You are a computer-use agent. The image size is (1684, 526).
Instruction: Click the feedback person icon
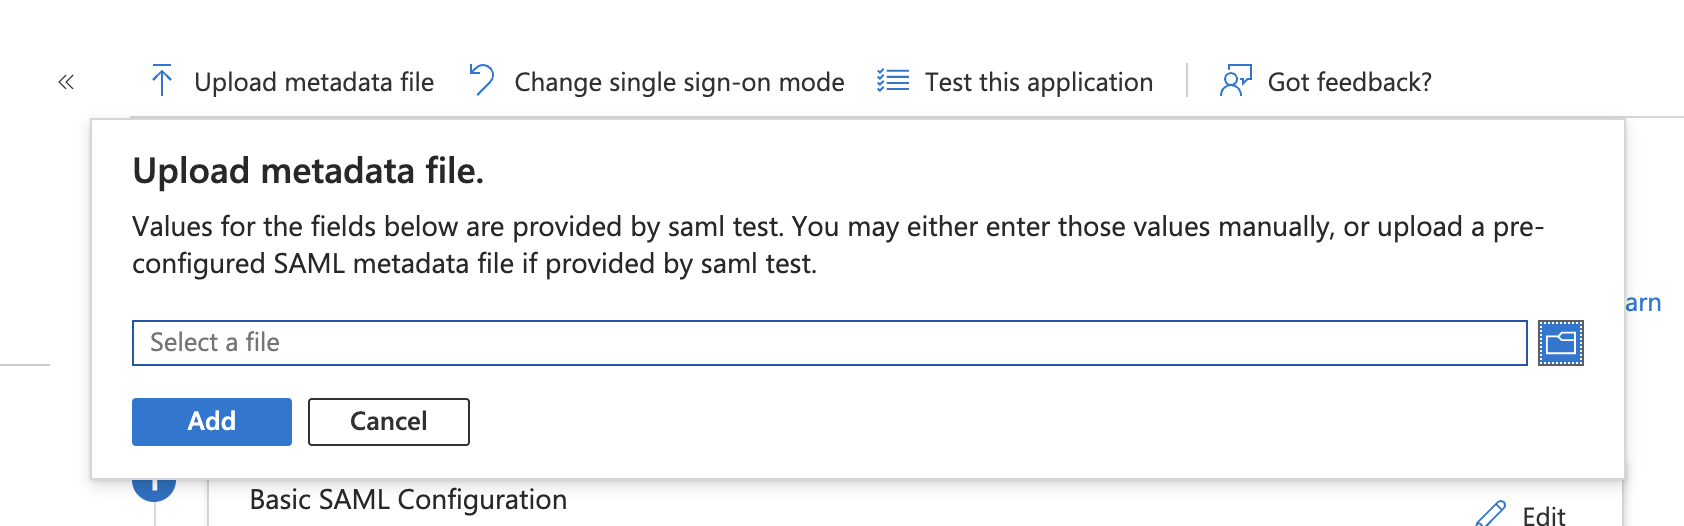pos(1235,81)
